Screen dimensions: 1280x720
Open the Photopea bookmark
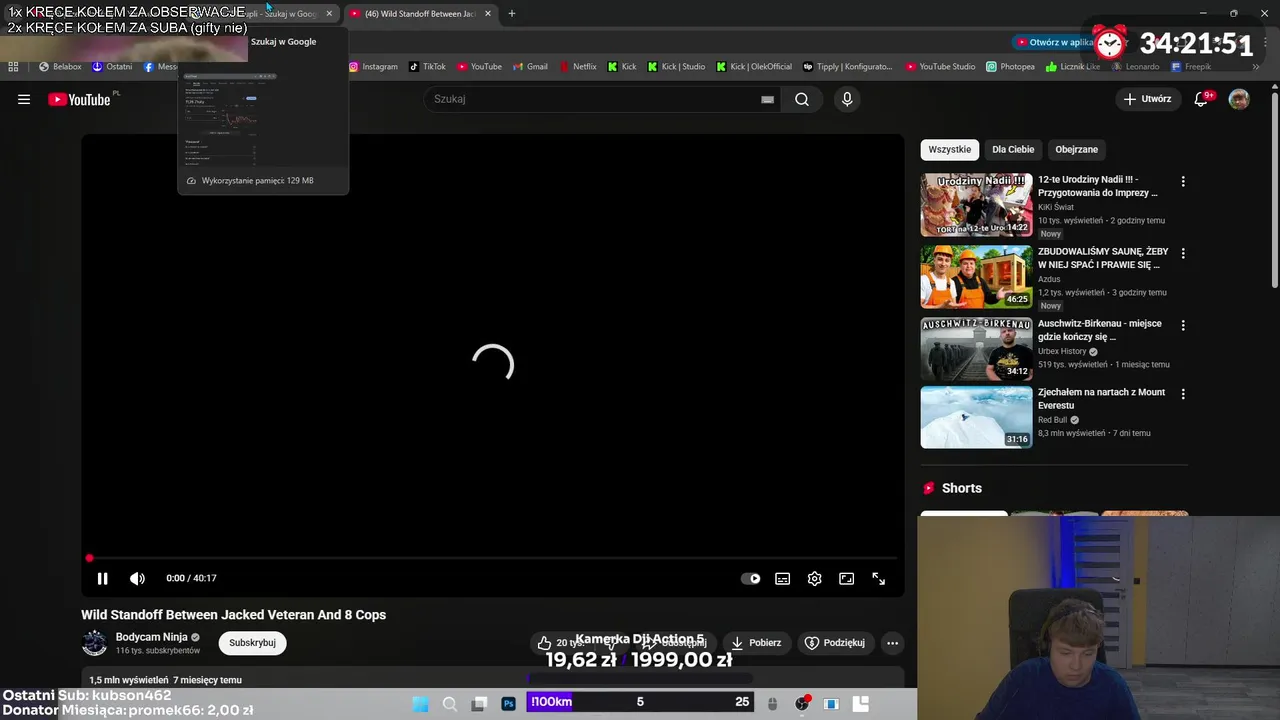pos(1011,67)
